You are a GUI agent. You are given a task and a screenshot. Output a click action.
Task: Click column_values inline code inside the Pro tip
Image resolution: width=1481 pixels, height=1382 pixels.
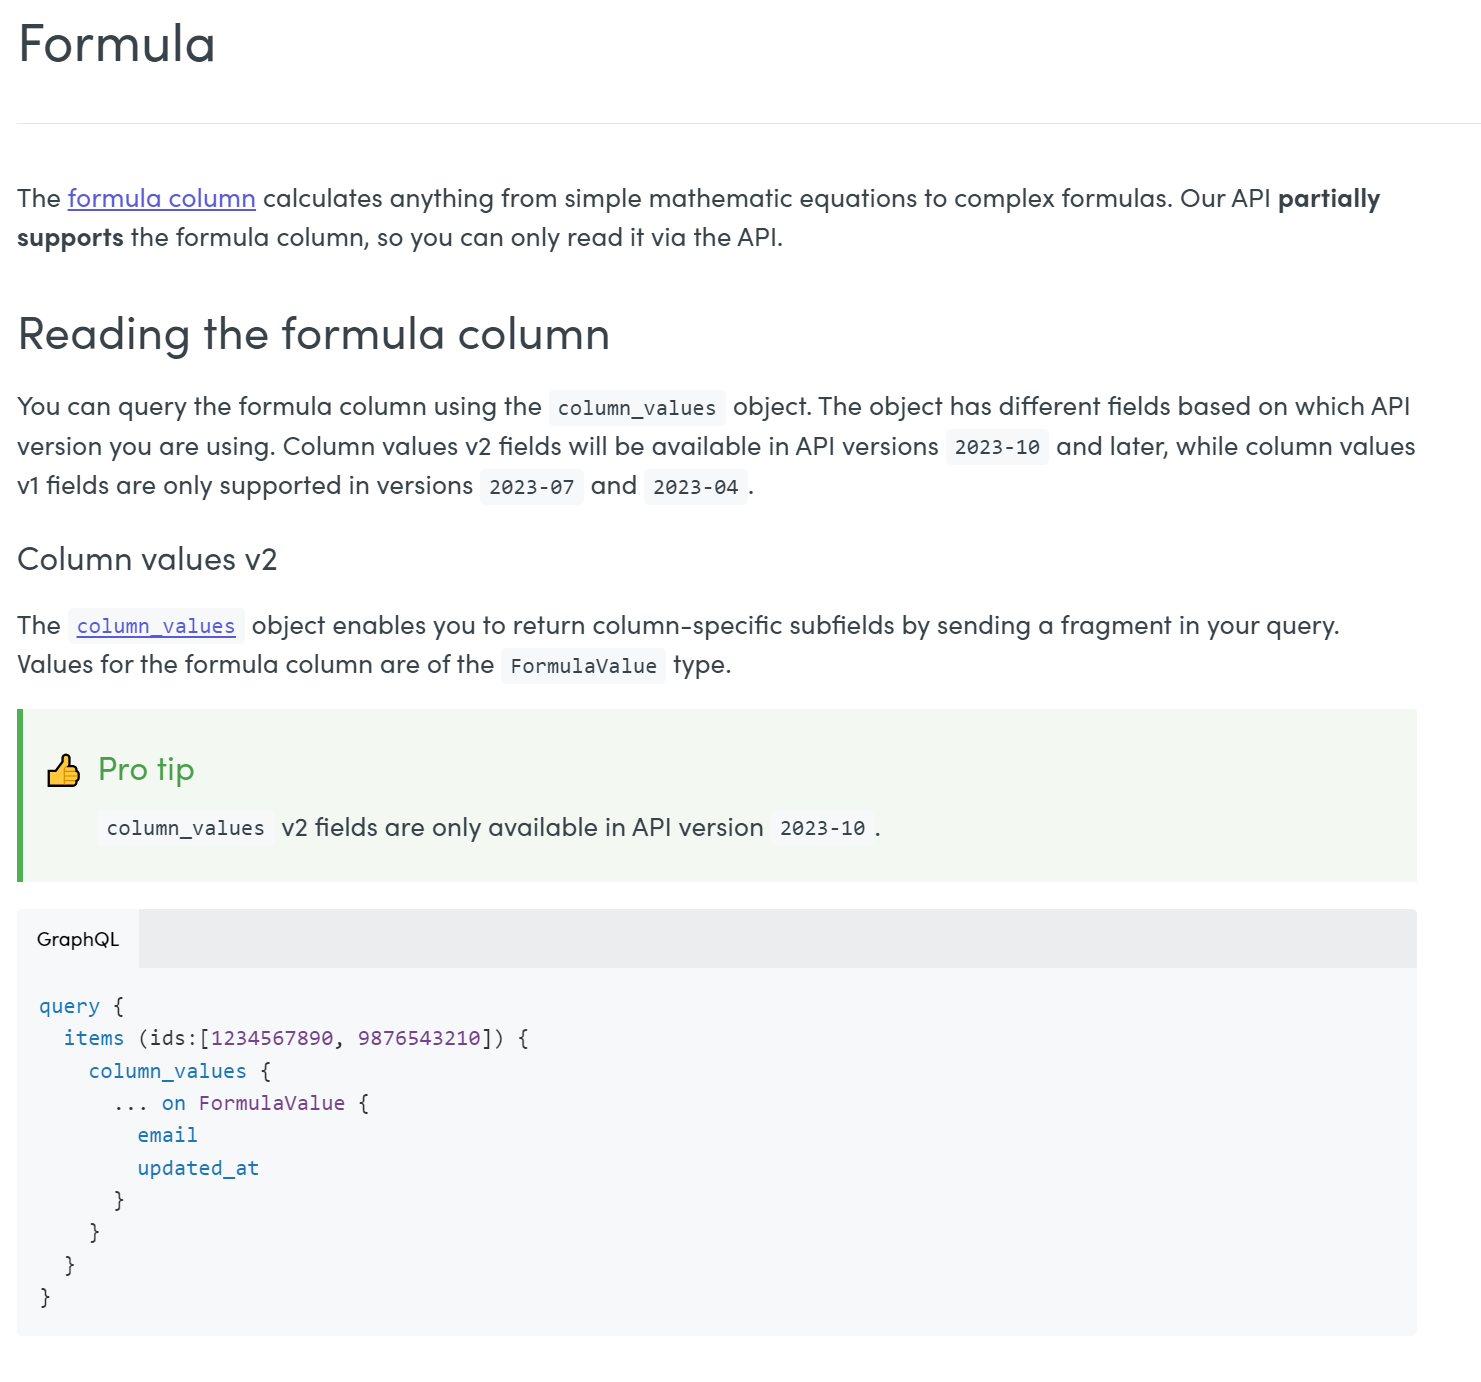coord(185,828)
